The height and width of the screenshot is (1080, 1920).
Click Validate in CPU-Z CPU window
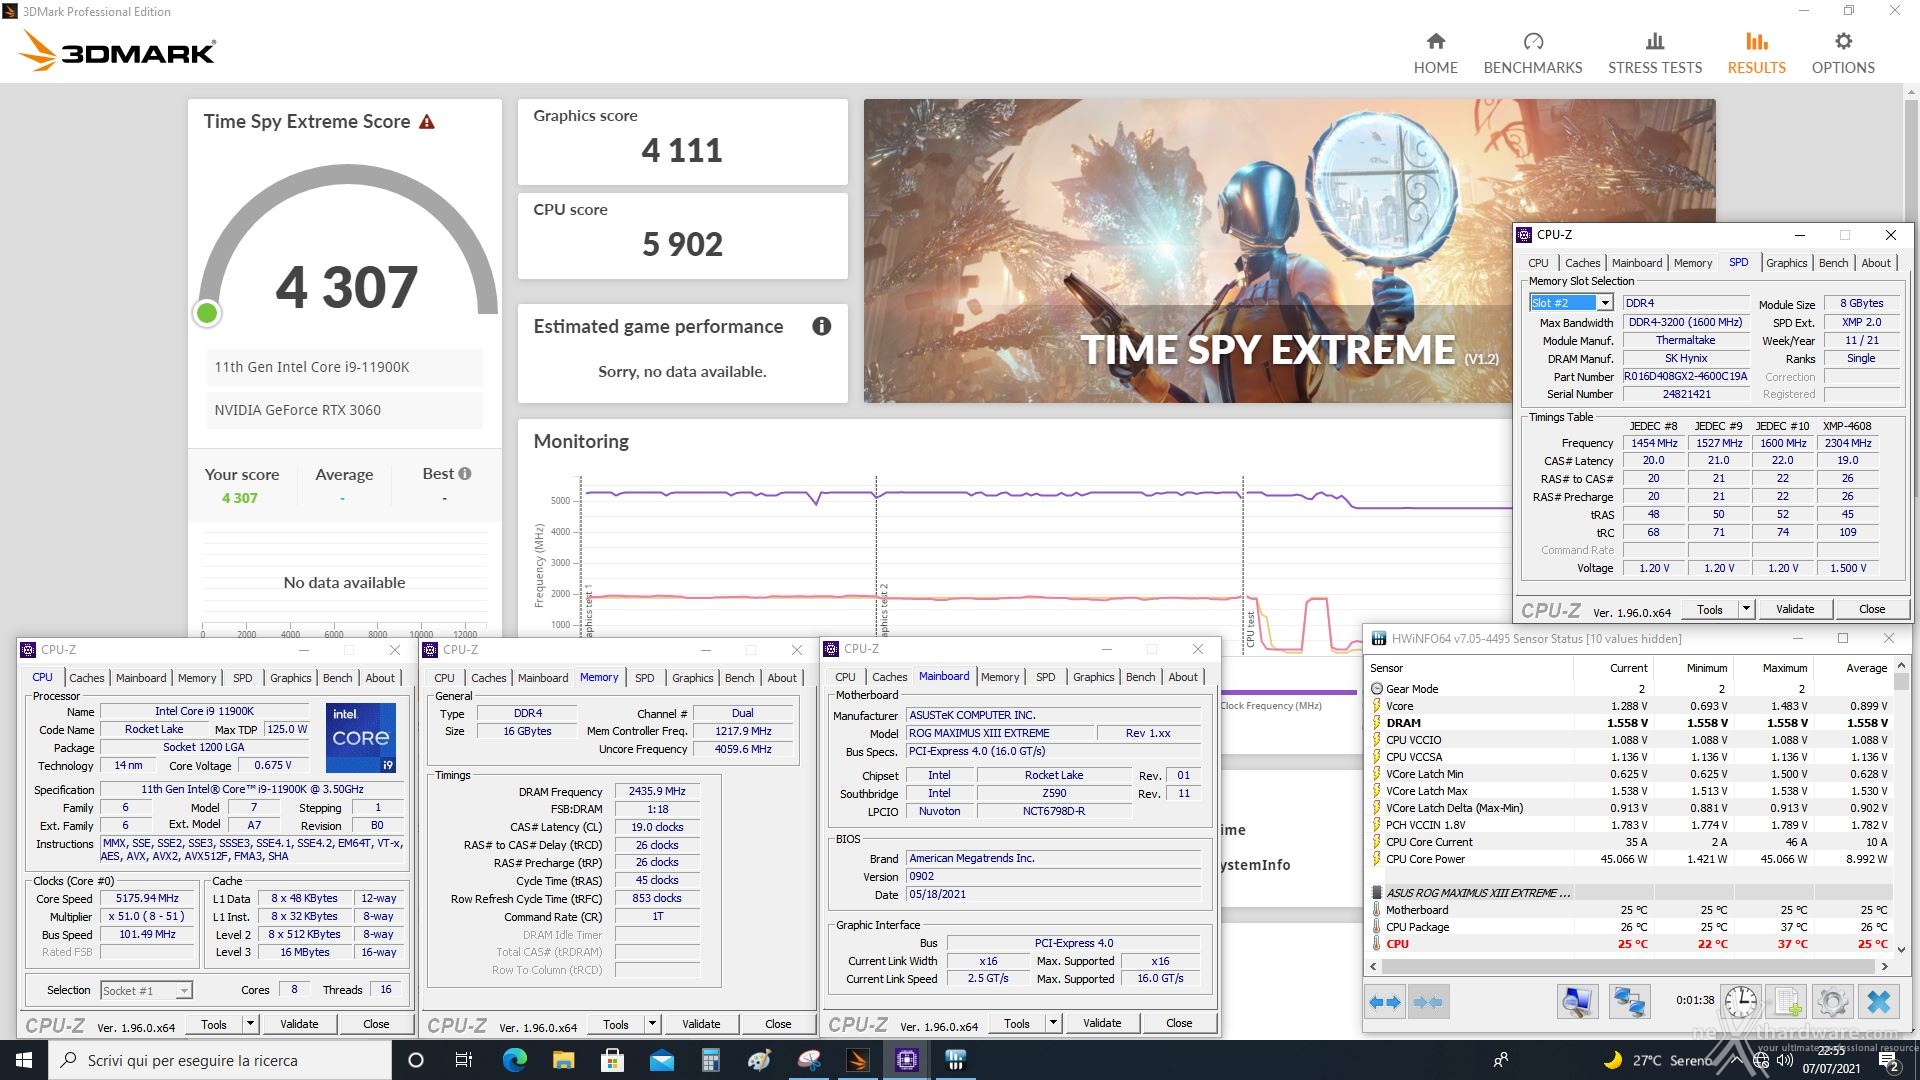299,1024
